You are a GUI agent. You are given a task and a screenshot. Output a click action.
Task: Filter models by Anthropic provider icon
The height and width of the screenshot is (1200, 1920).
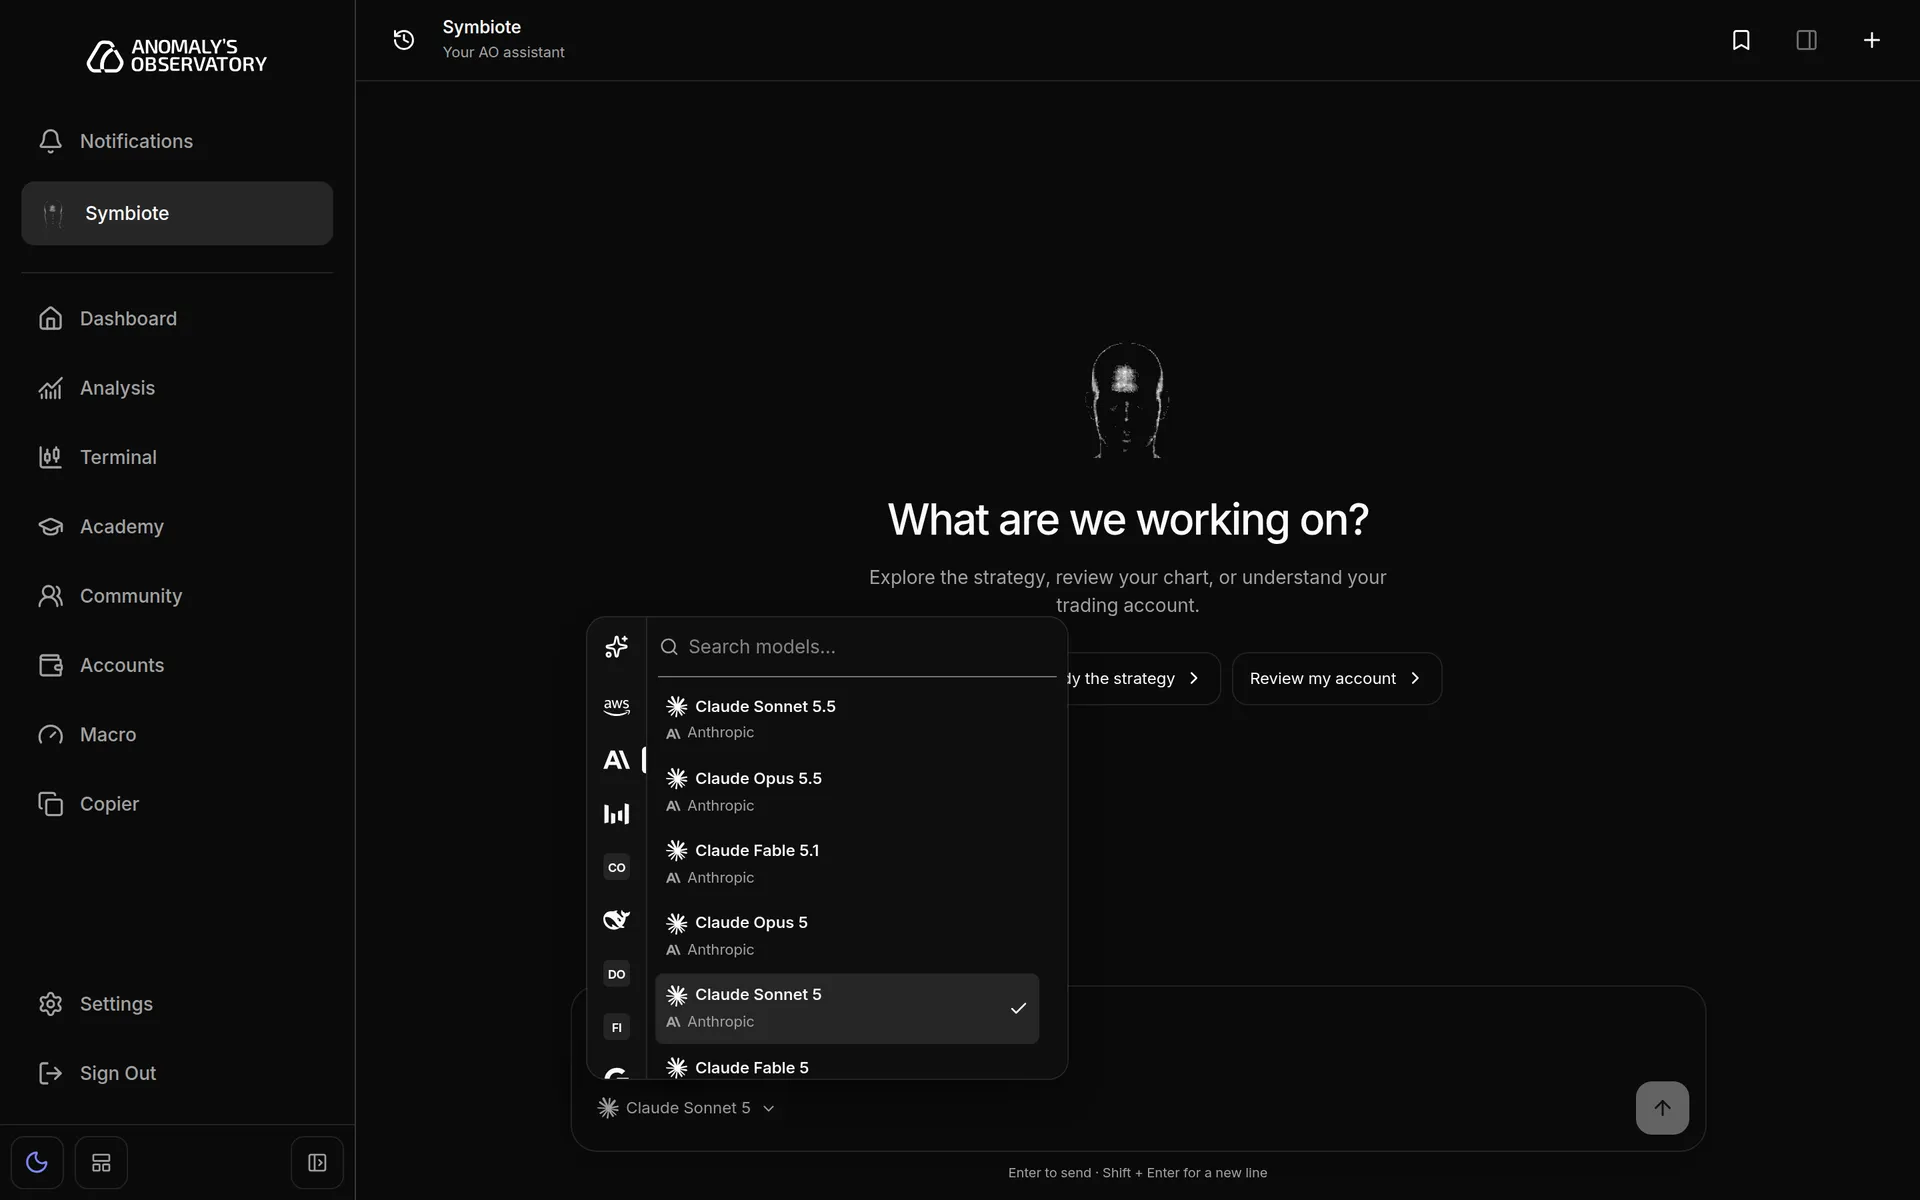coord(617,760)
